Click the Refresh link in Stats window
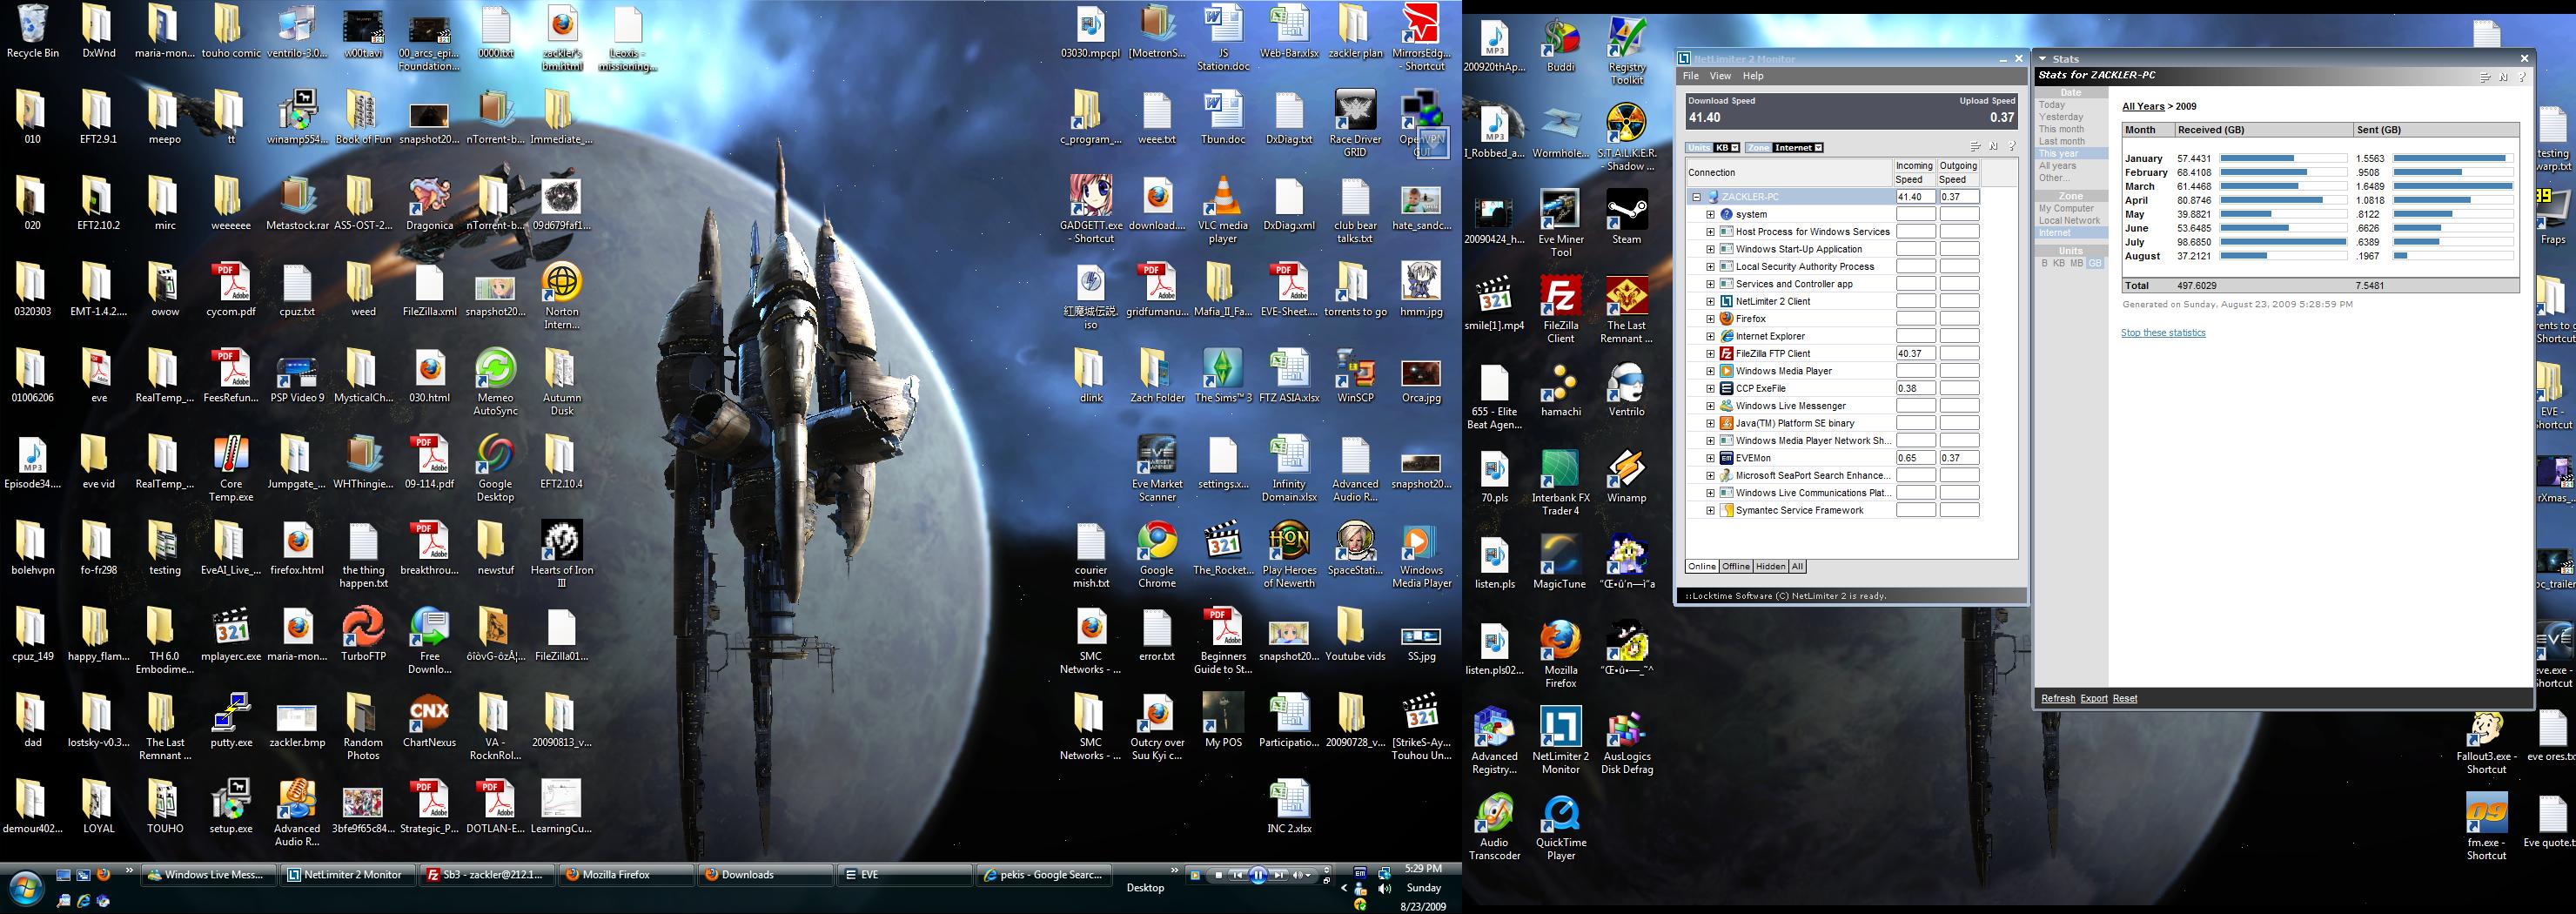The width and height of the screenshot is (2576, 914). pyautogui.click(x=2058, y=699)
